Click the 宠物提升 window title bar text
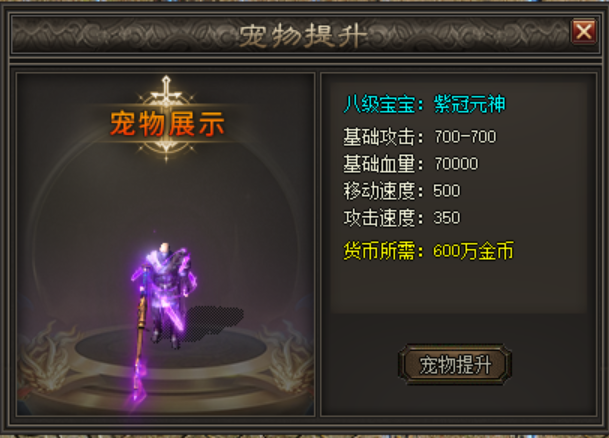Screen dimensions: 609x438 point(303,36)
